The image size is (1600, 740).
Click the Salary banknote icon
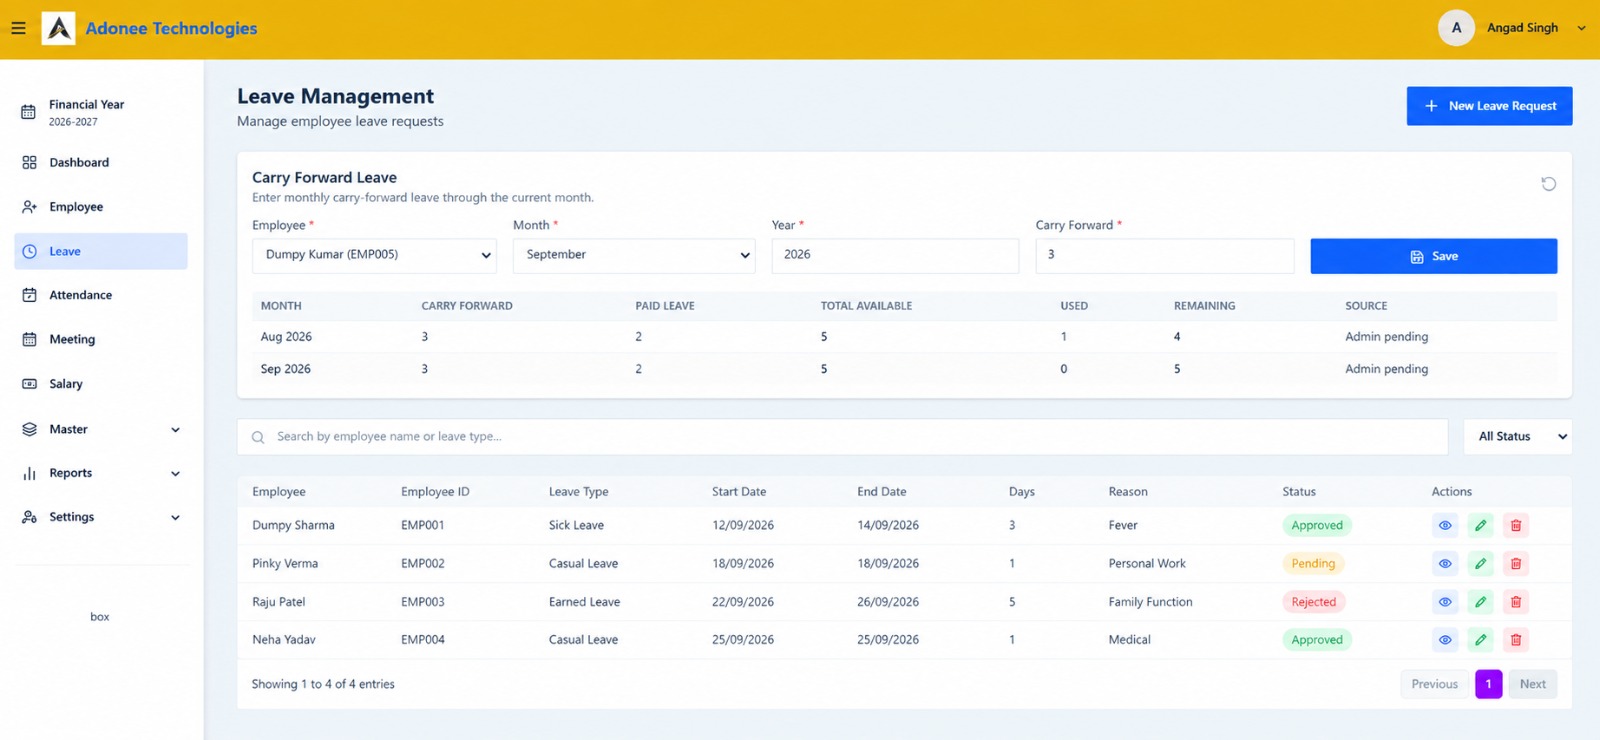click(x=29, y=384)
